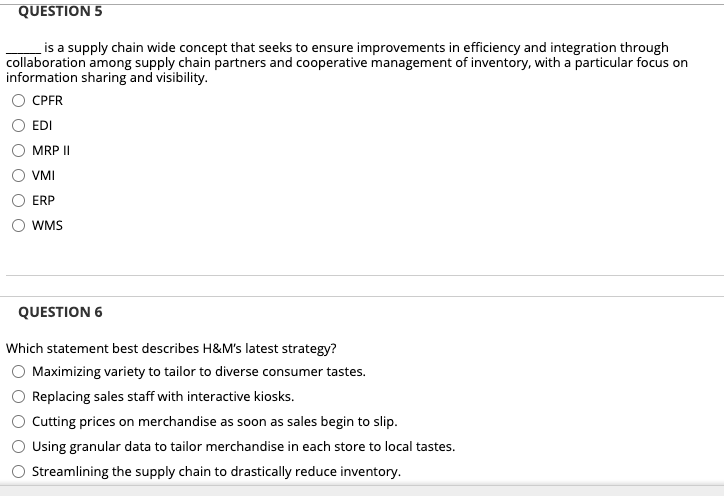Choose 'Replacing sales staff with interactive kiosks'
Screen dimensions: 724x496
tap(18, 396)
